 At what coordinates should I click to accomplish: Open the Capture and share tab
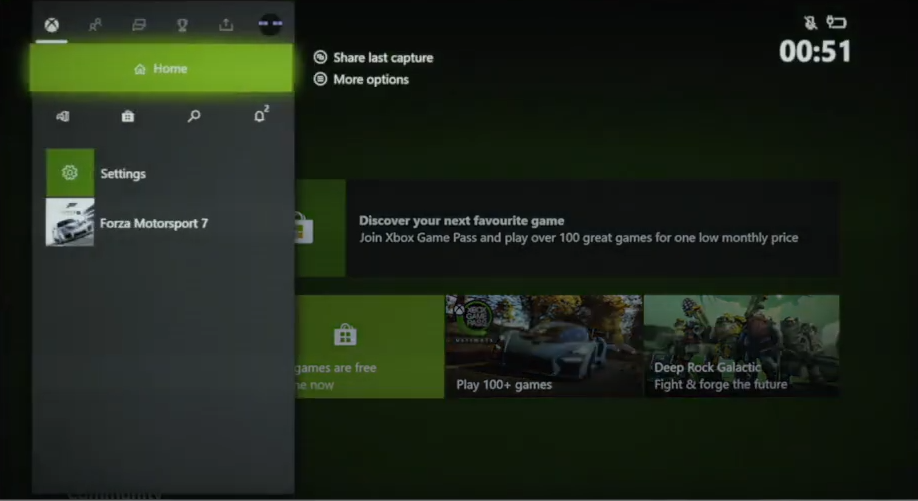click(x=226, y=25)
